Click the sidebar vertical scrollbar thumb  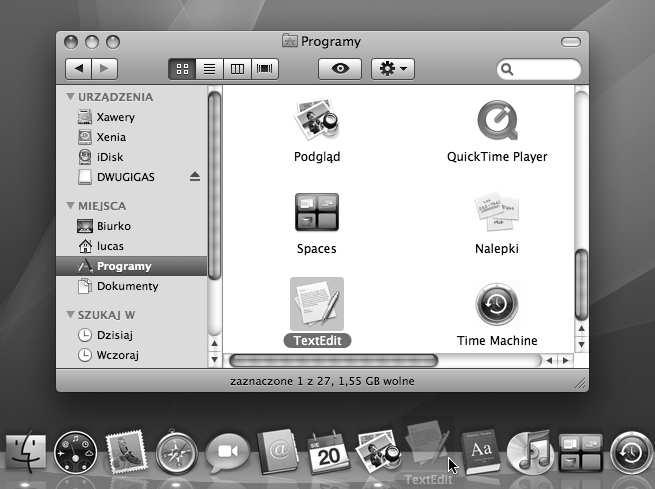(214, 185)
